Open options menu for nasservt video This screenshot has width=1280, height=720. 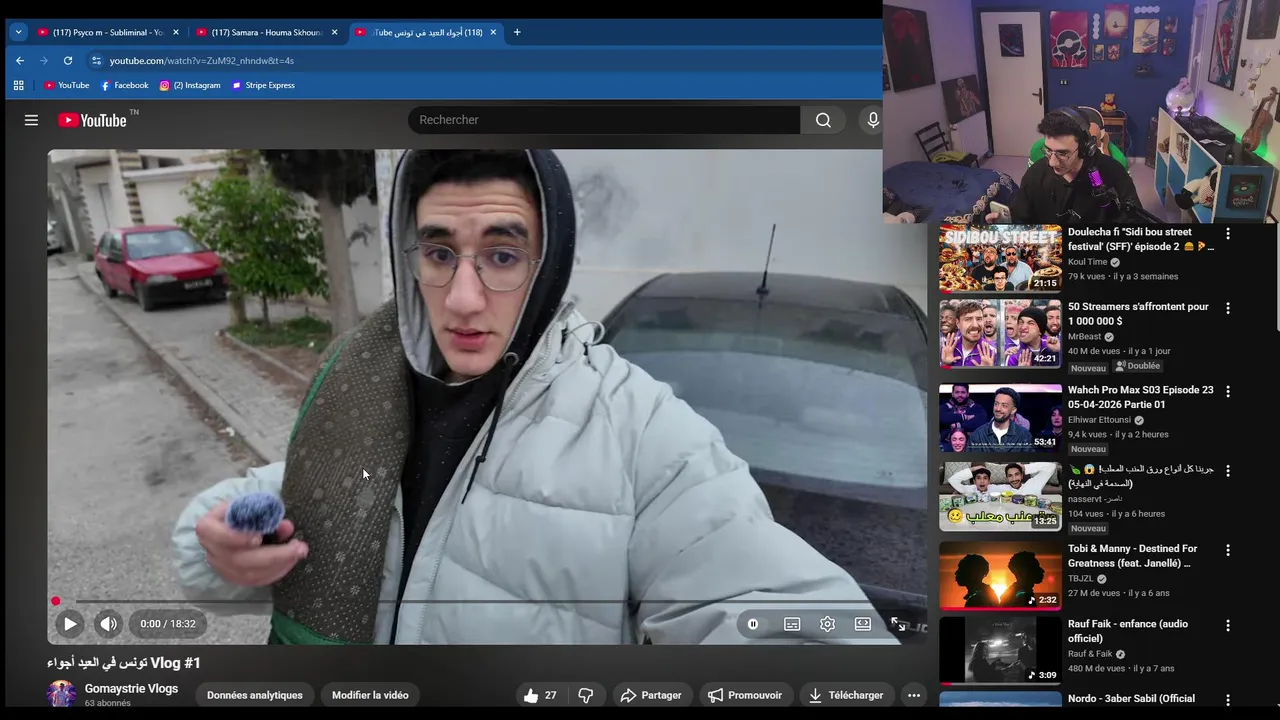(1228, 471)
